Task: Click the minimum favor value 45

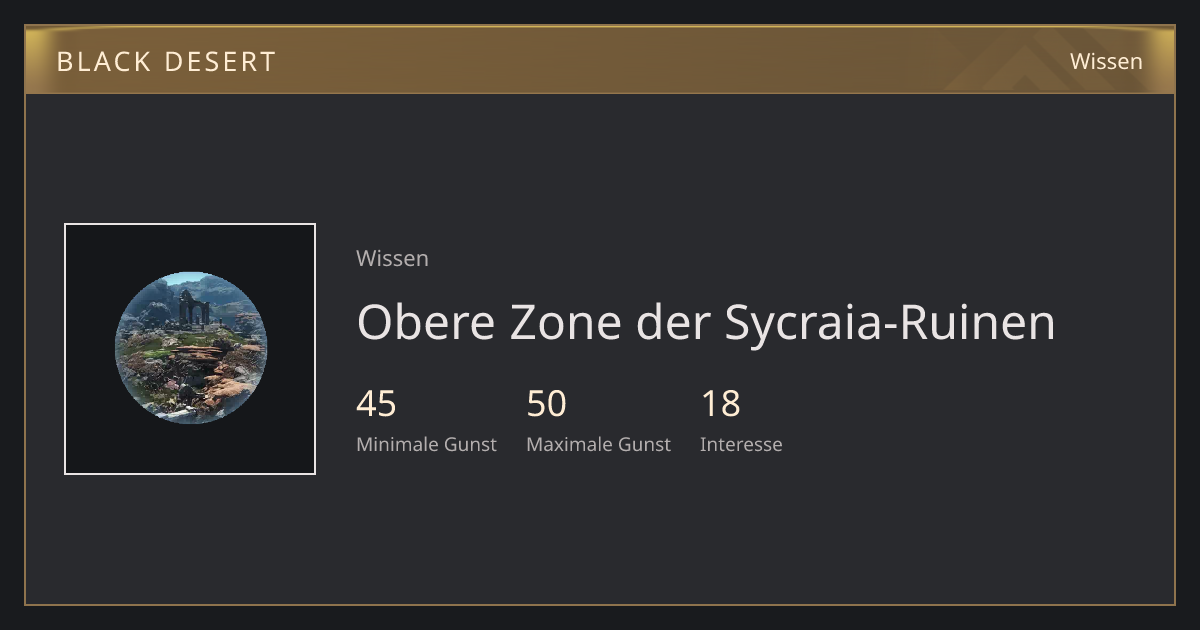Action: point(376,404)
